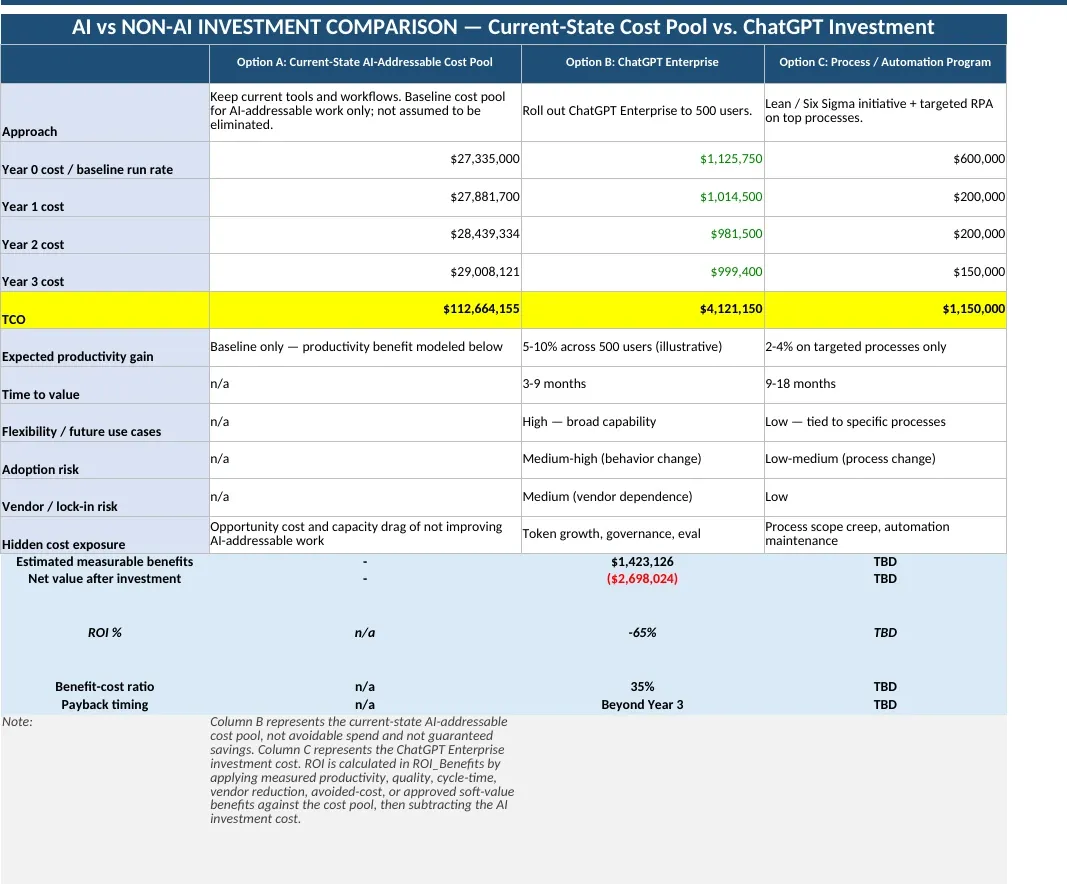Select Option C Year 1 cost $200,000
This screenshot has width=1067, height=884.
(885, 197)
